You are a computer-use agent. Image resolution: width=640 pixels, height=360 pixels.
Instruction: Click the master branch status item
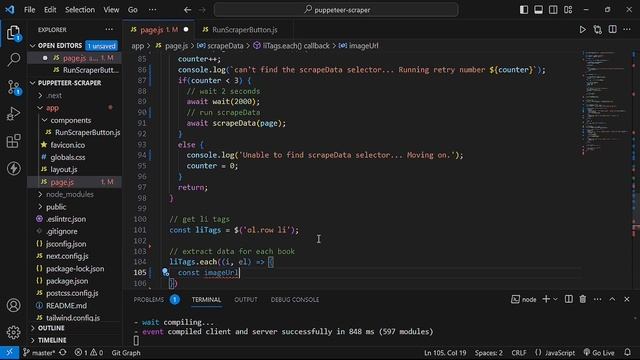click(x=39, y=353)
